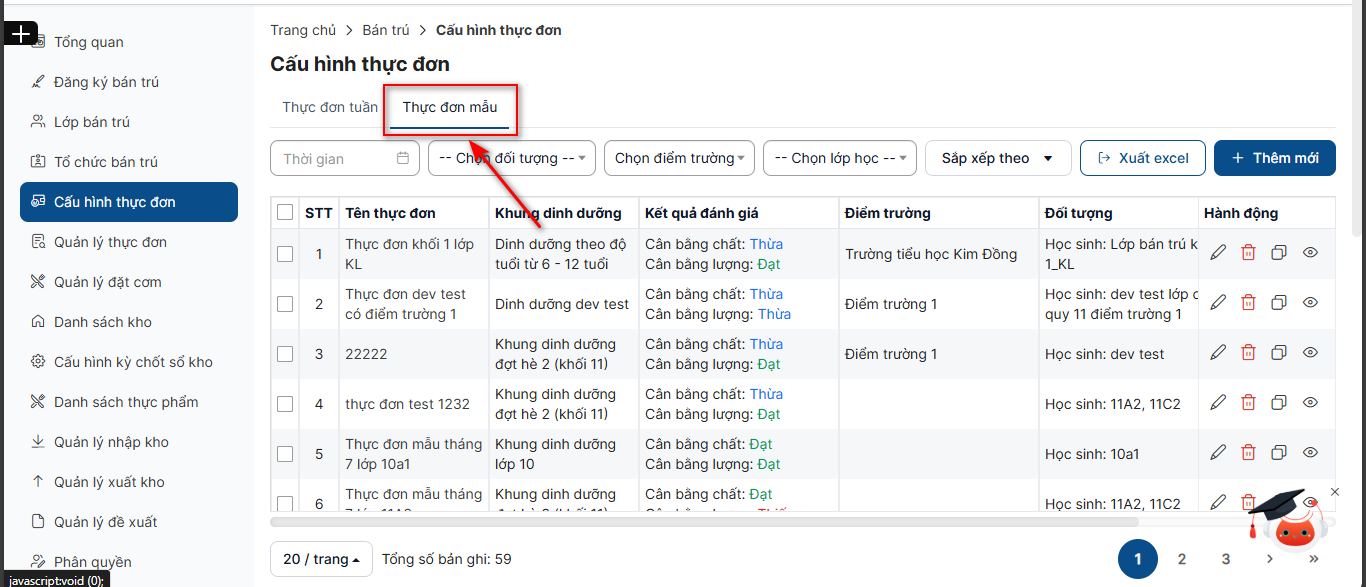The width and height of the screenshot is (1366, 587).
Task: Check the checkbox for row 1
Action: pos(285,254)
